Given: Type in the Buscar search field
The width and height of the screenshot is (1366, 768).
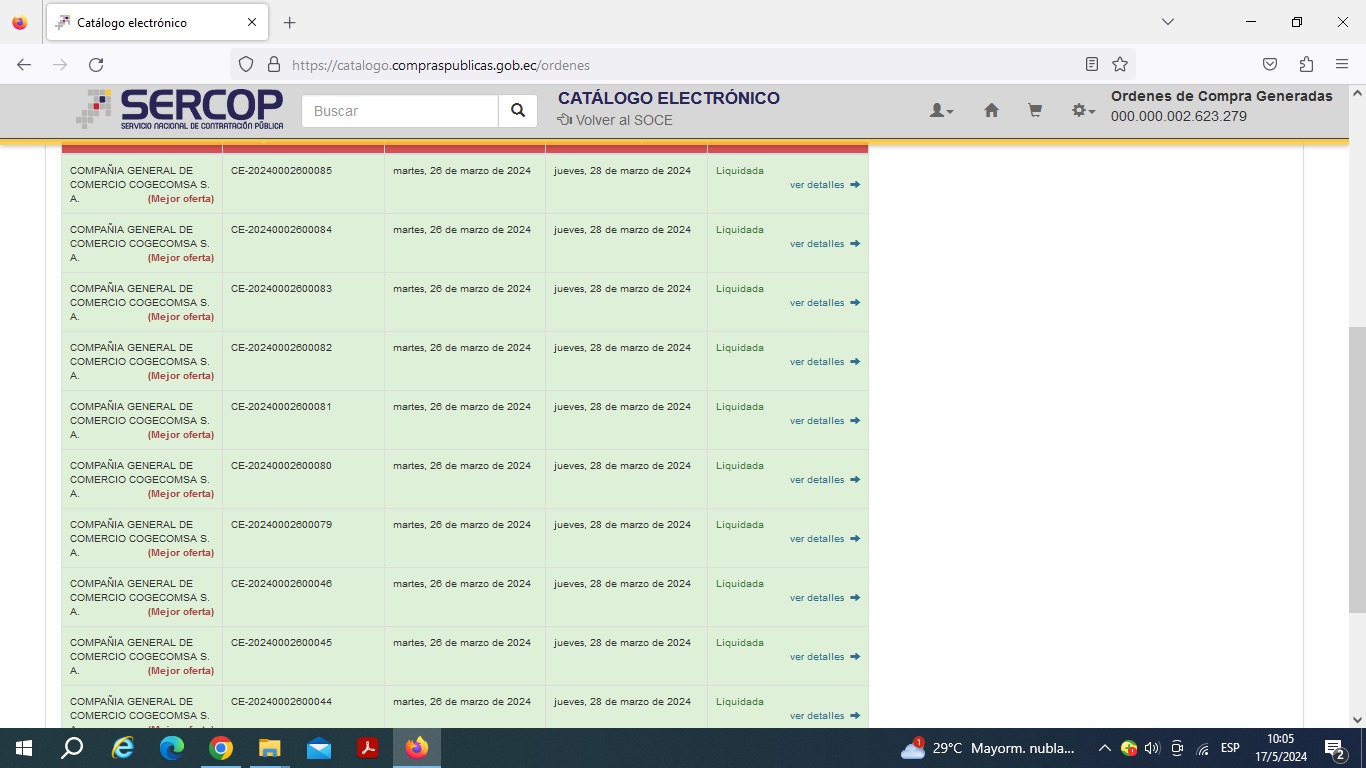Looking at the screenshot, I should pos(400,111).
